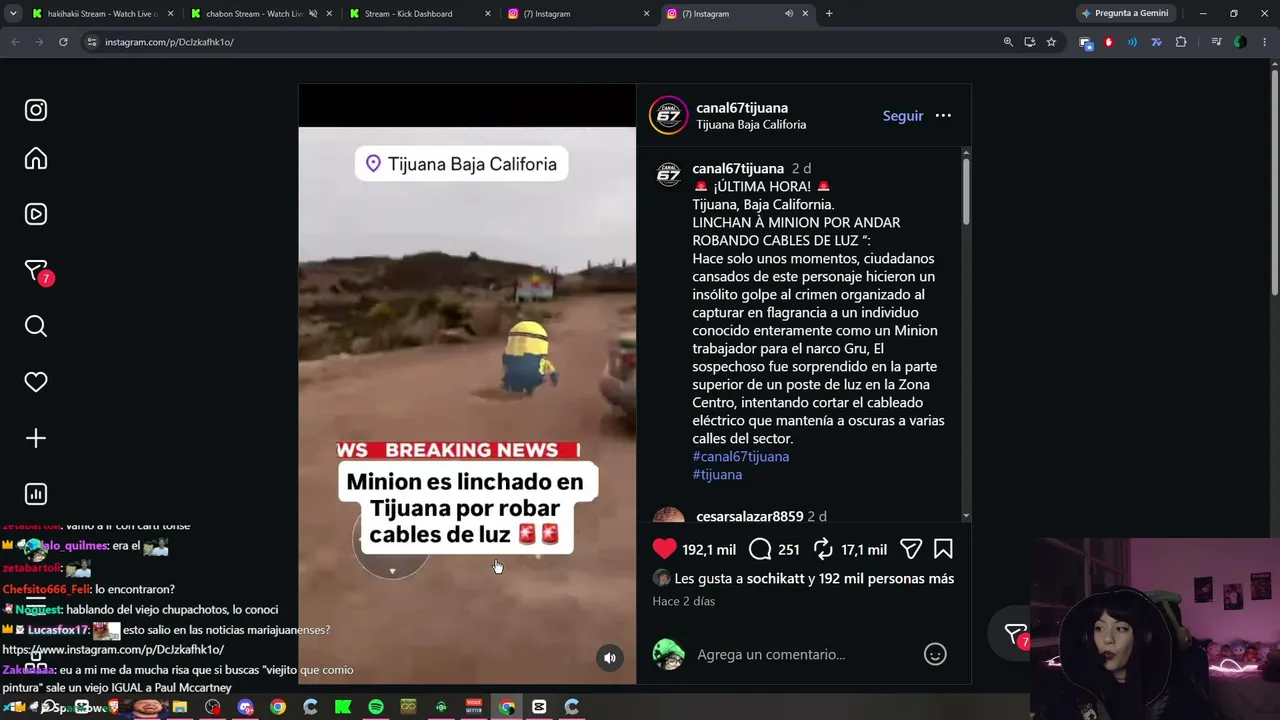Open CapCut from the taskbar
Image resolution: width=1280 pixels, height=720 pixels.
coord(539,707)
